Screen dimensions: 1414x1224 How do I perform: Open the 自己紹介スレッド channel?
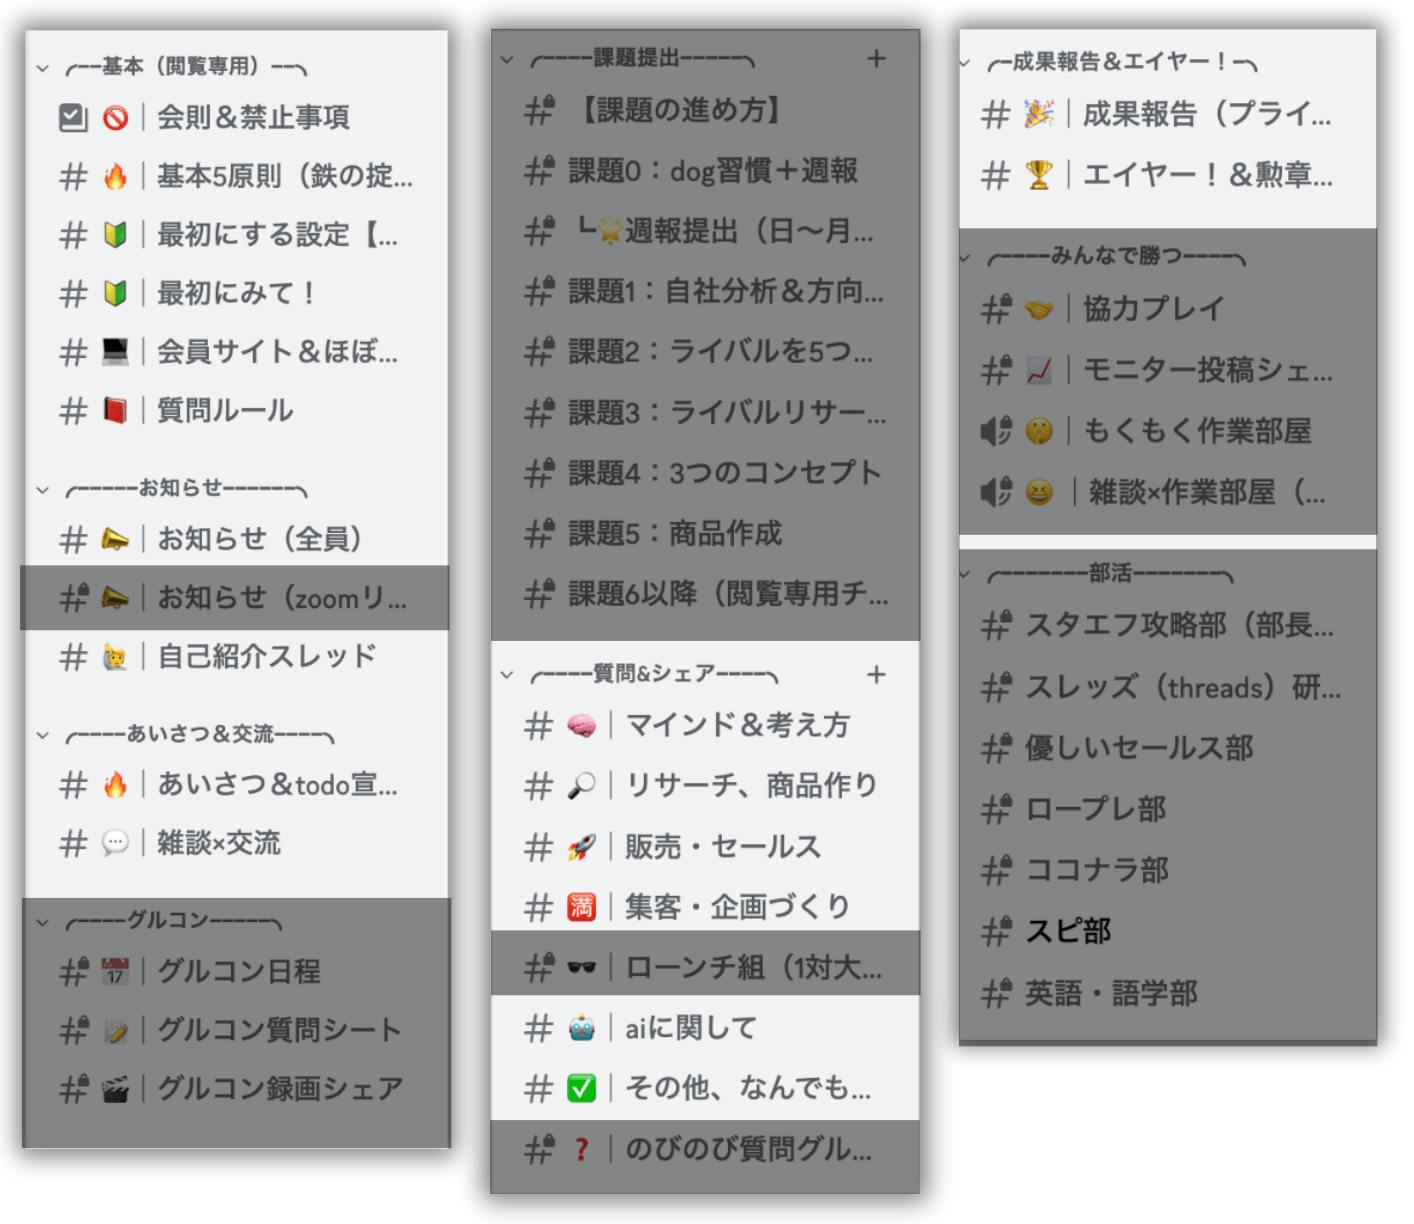point(266,657)
